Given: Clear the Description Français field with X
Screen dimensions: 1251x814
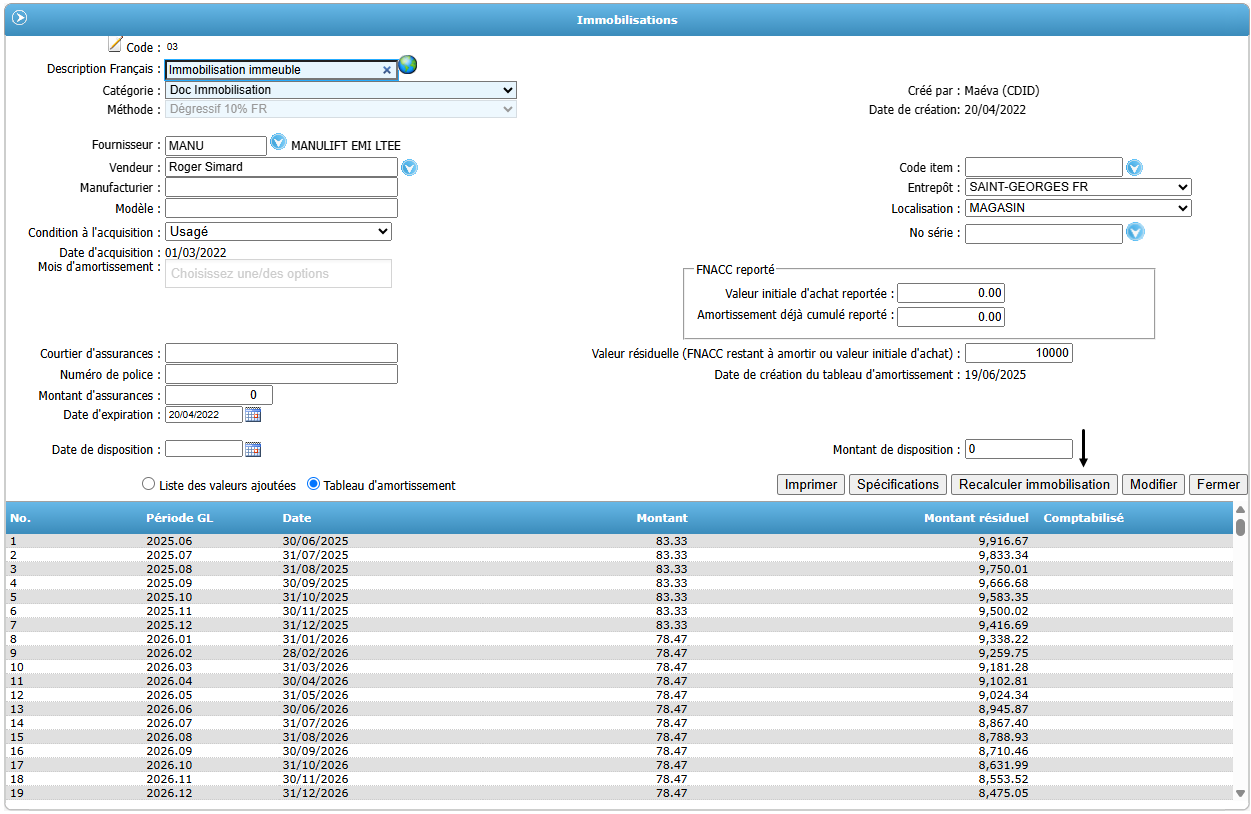Looking at the screenshot, I should click(387, 70).
